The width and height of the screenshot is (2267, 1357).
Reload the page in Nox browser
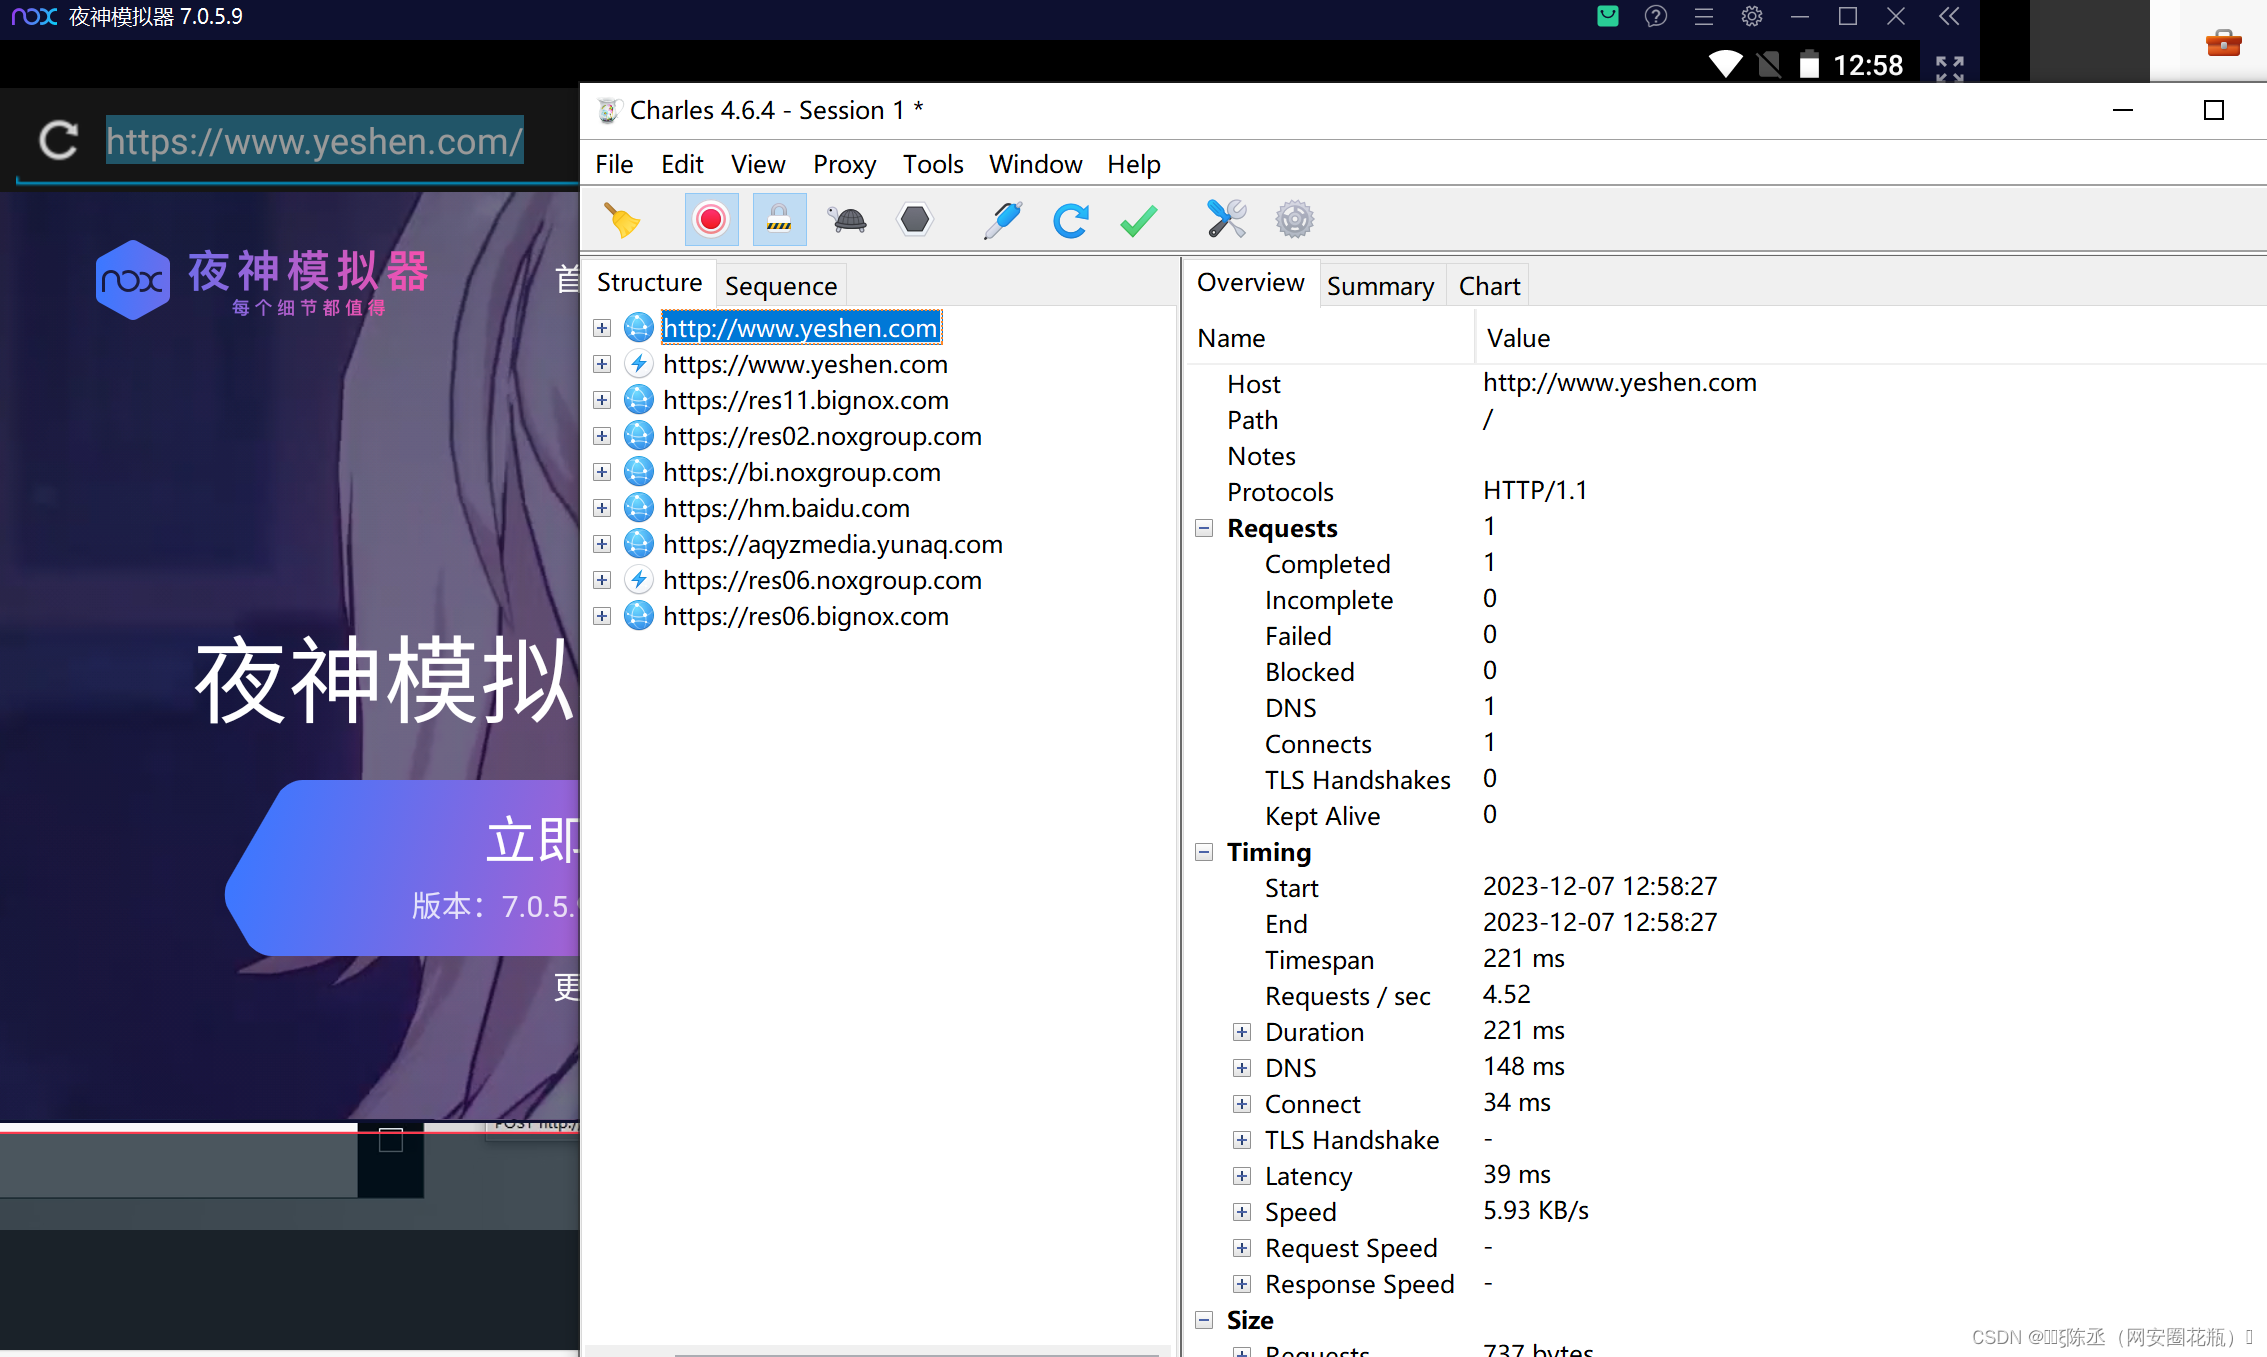tap(58, 140)
